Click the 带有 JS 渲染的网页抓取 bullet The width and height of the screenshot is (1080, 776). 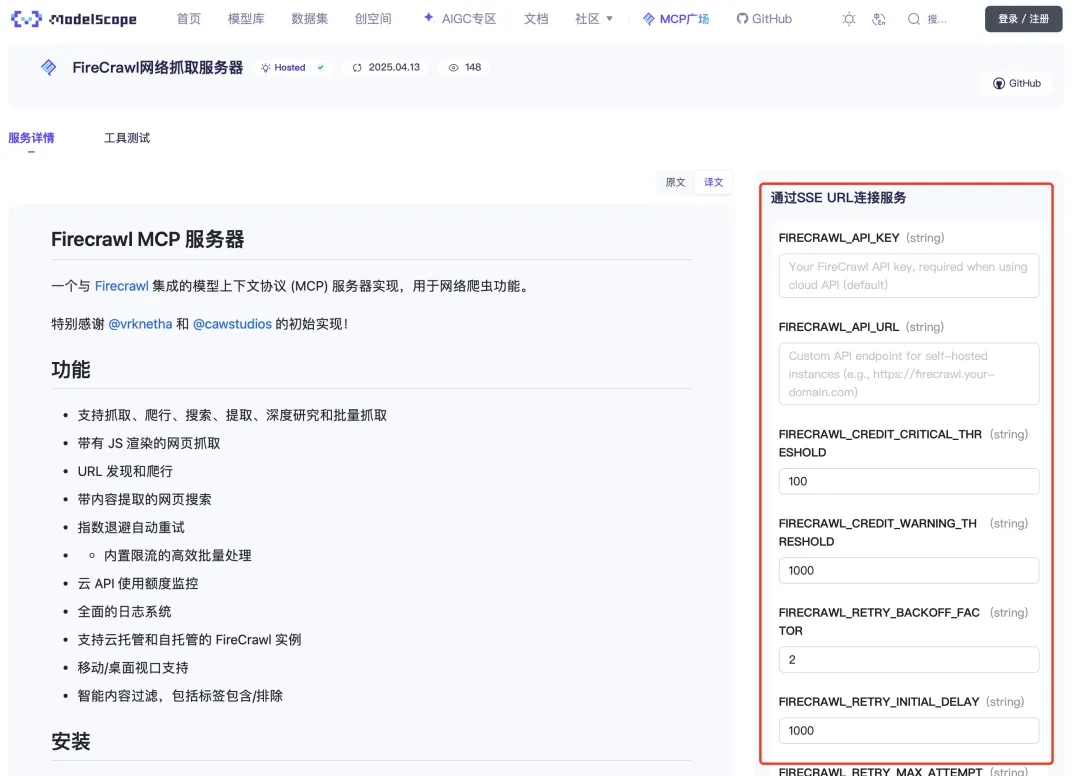[149, 443]
